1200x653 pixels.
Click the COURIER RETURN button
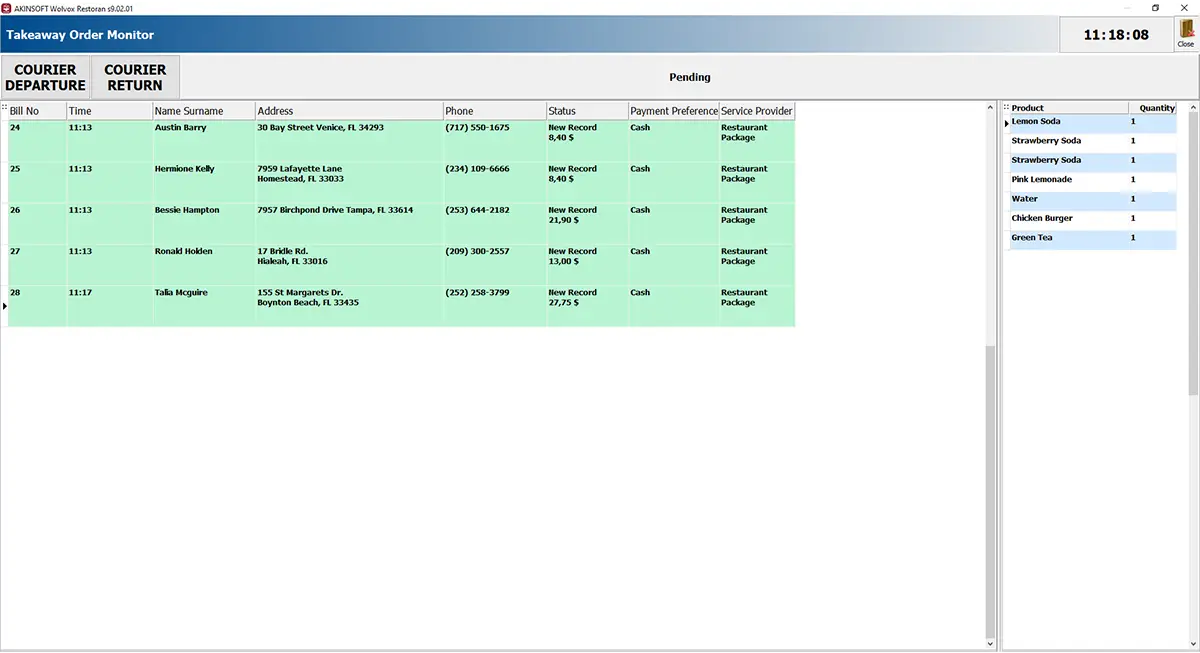135,77
